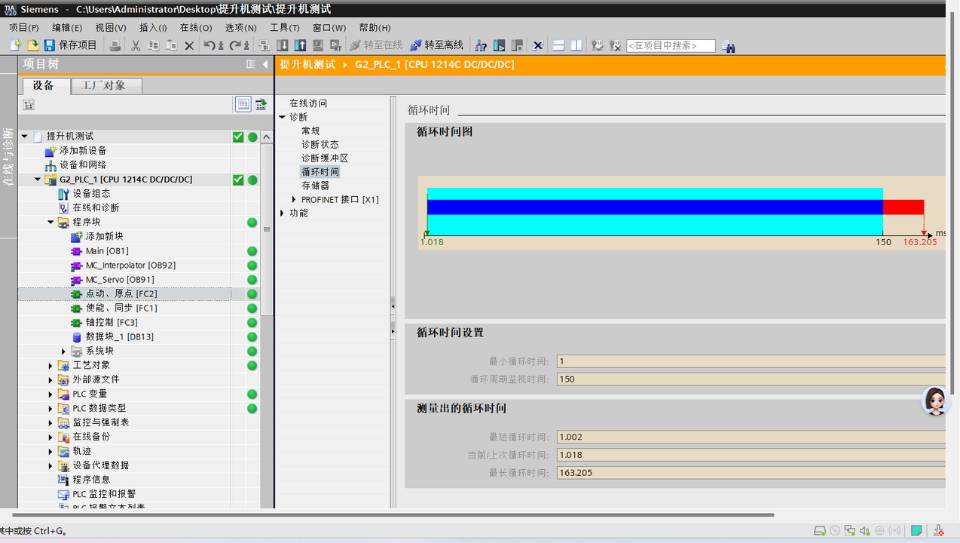Image resolution: width=960 pixels, height=543 pixels.
Task: Click the Upload from device icon
Action: point(300,45)
